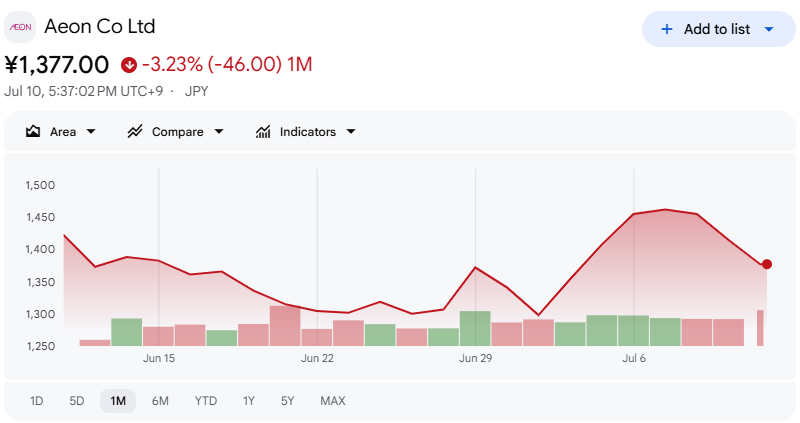
Task: Switch to the 6M time range
Action: (x=160, y=401)
